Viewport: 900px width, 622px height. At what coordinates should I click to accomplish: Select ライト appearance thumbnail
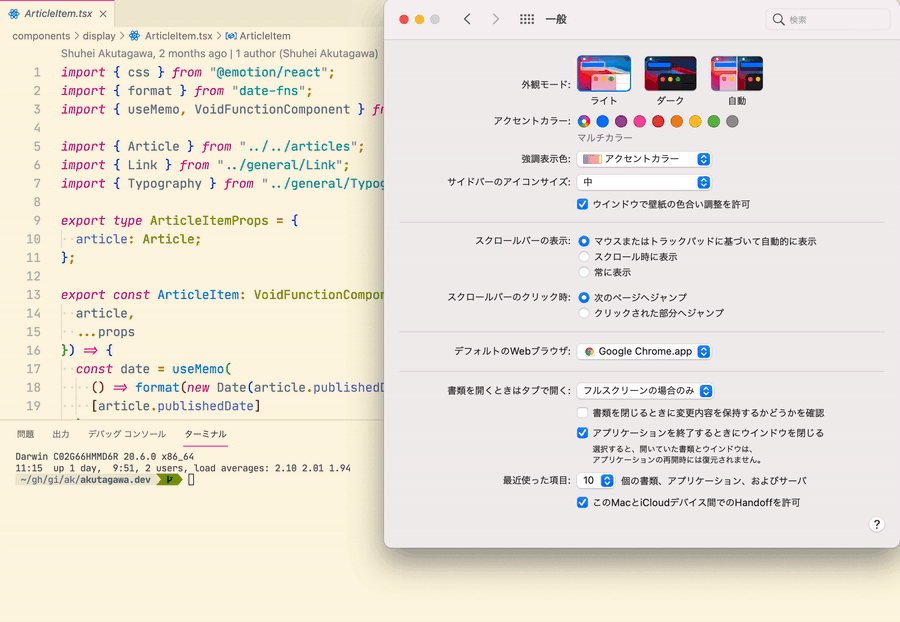pos(604,73)
